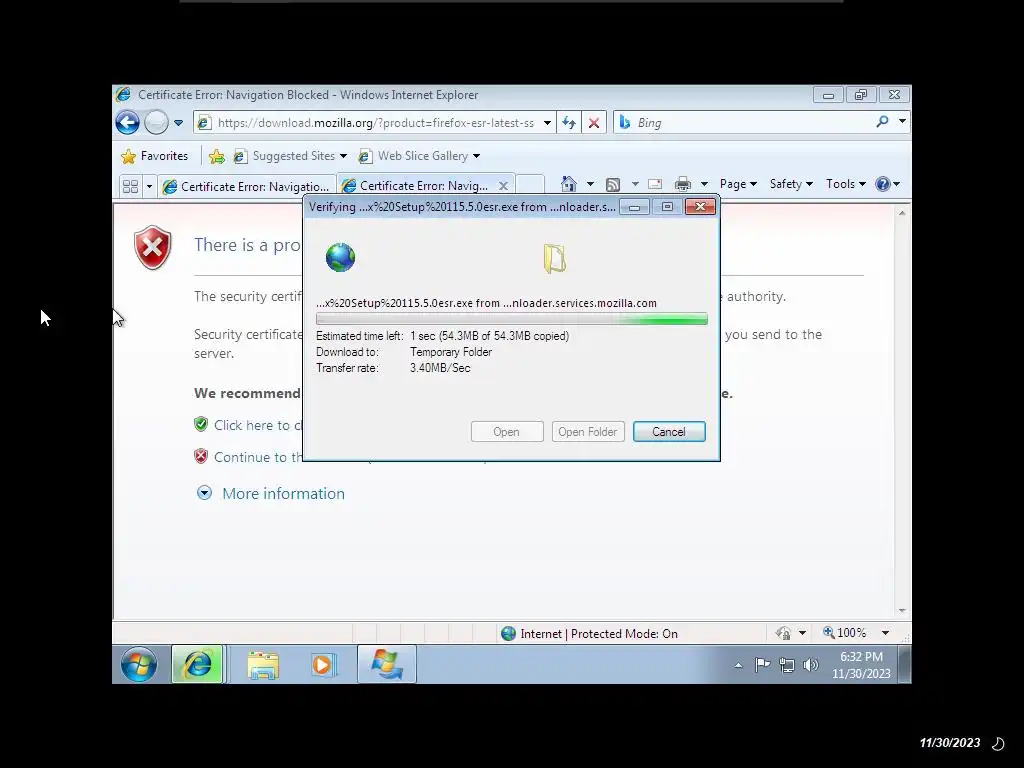Click the status bar privacy icon

[x=783, y=633]
